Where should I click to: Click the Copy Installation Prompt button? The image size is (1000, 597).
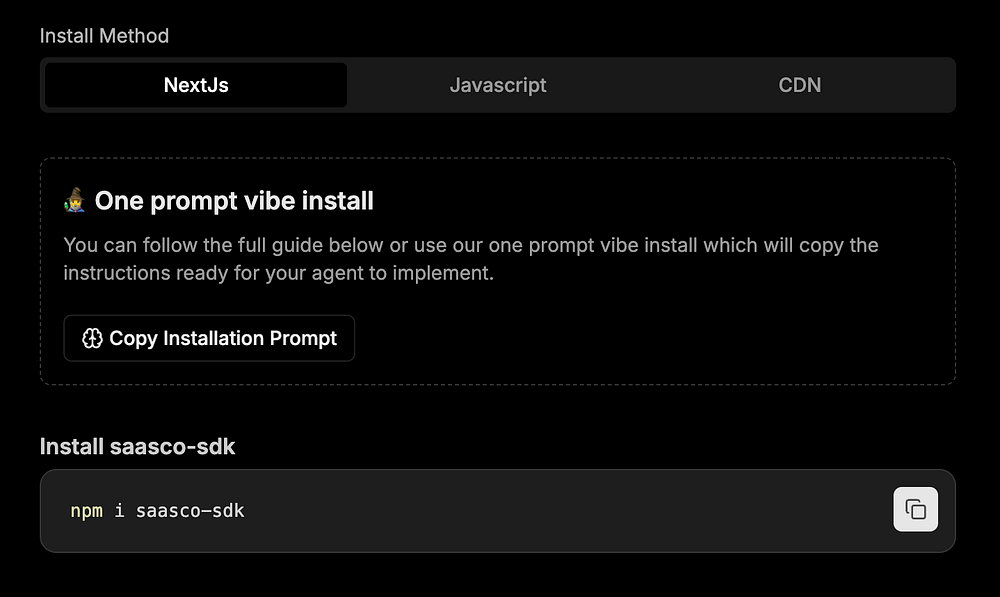click(x=209, y=338)
